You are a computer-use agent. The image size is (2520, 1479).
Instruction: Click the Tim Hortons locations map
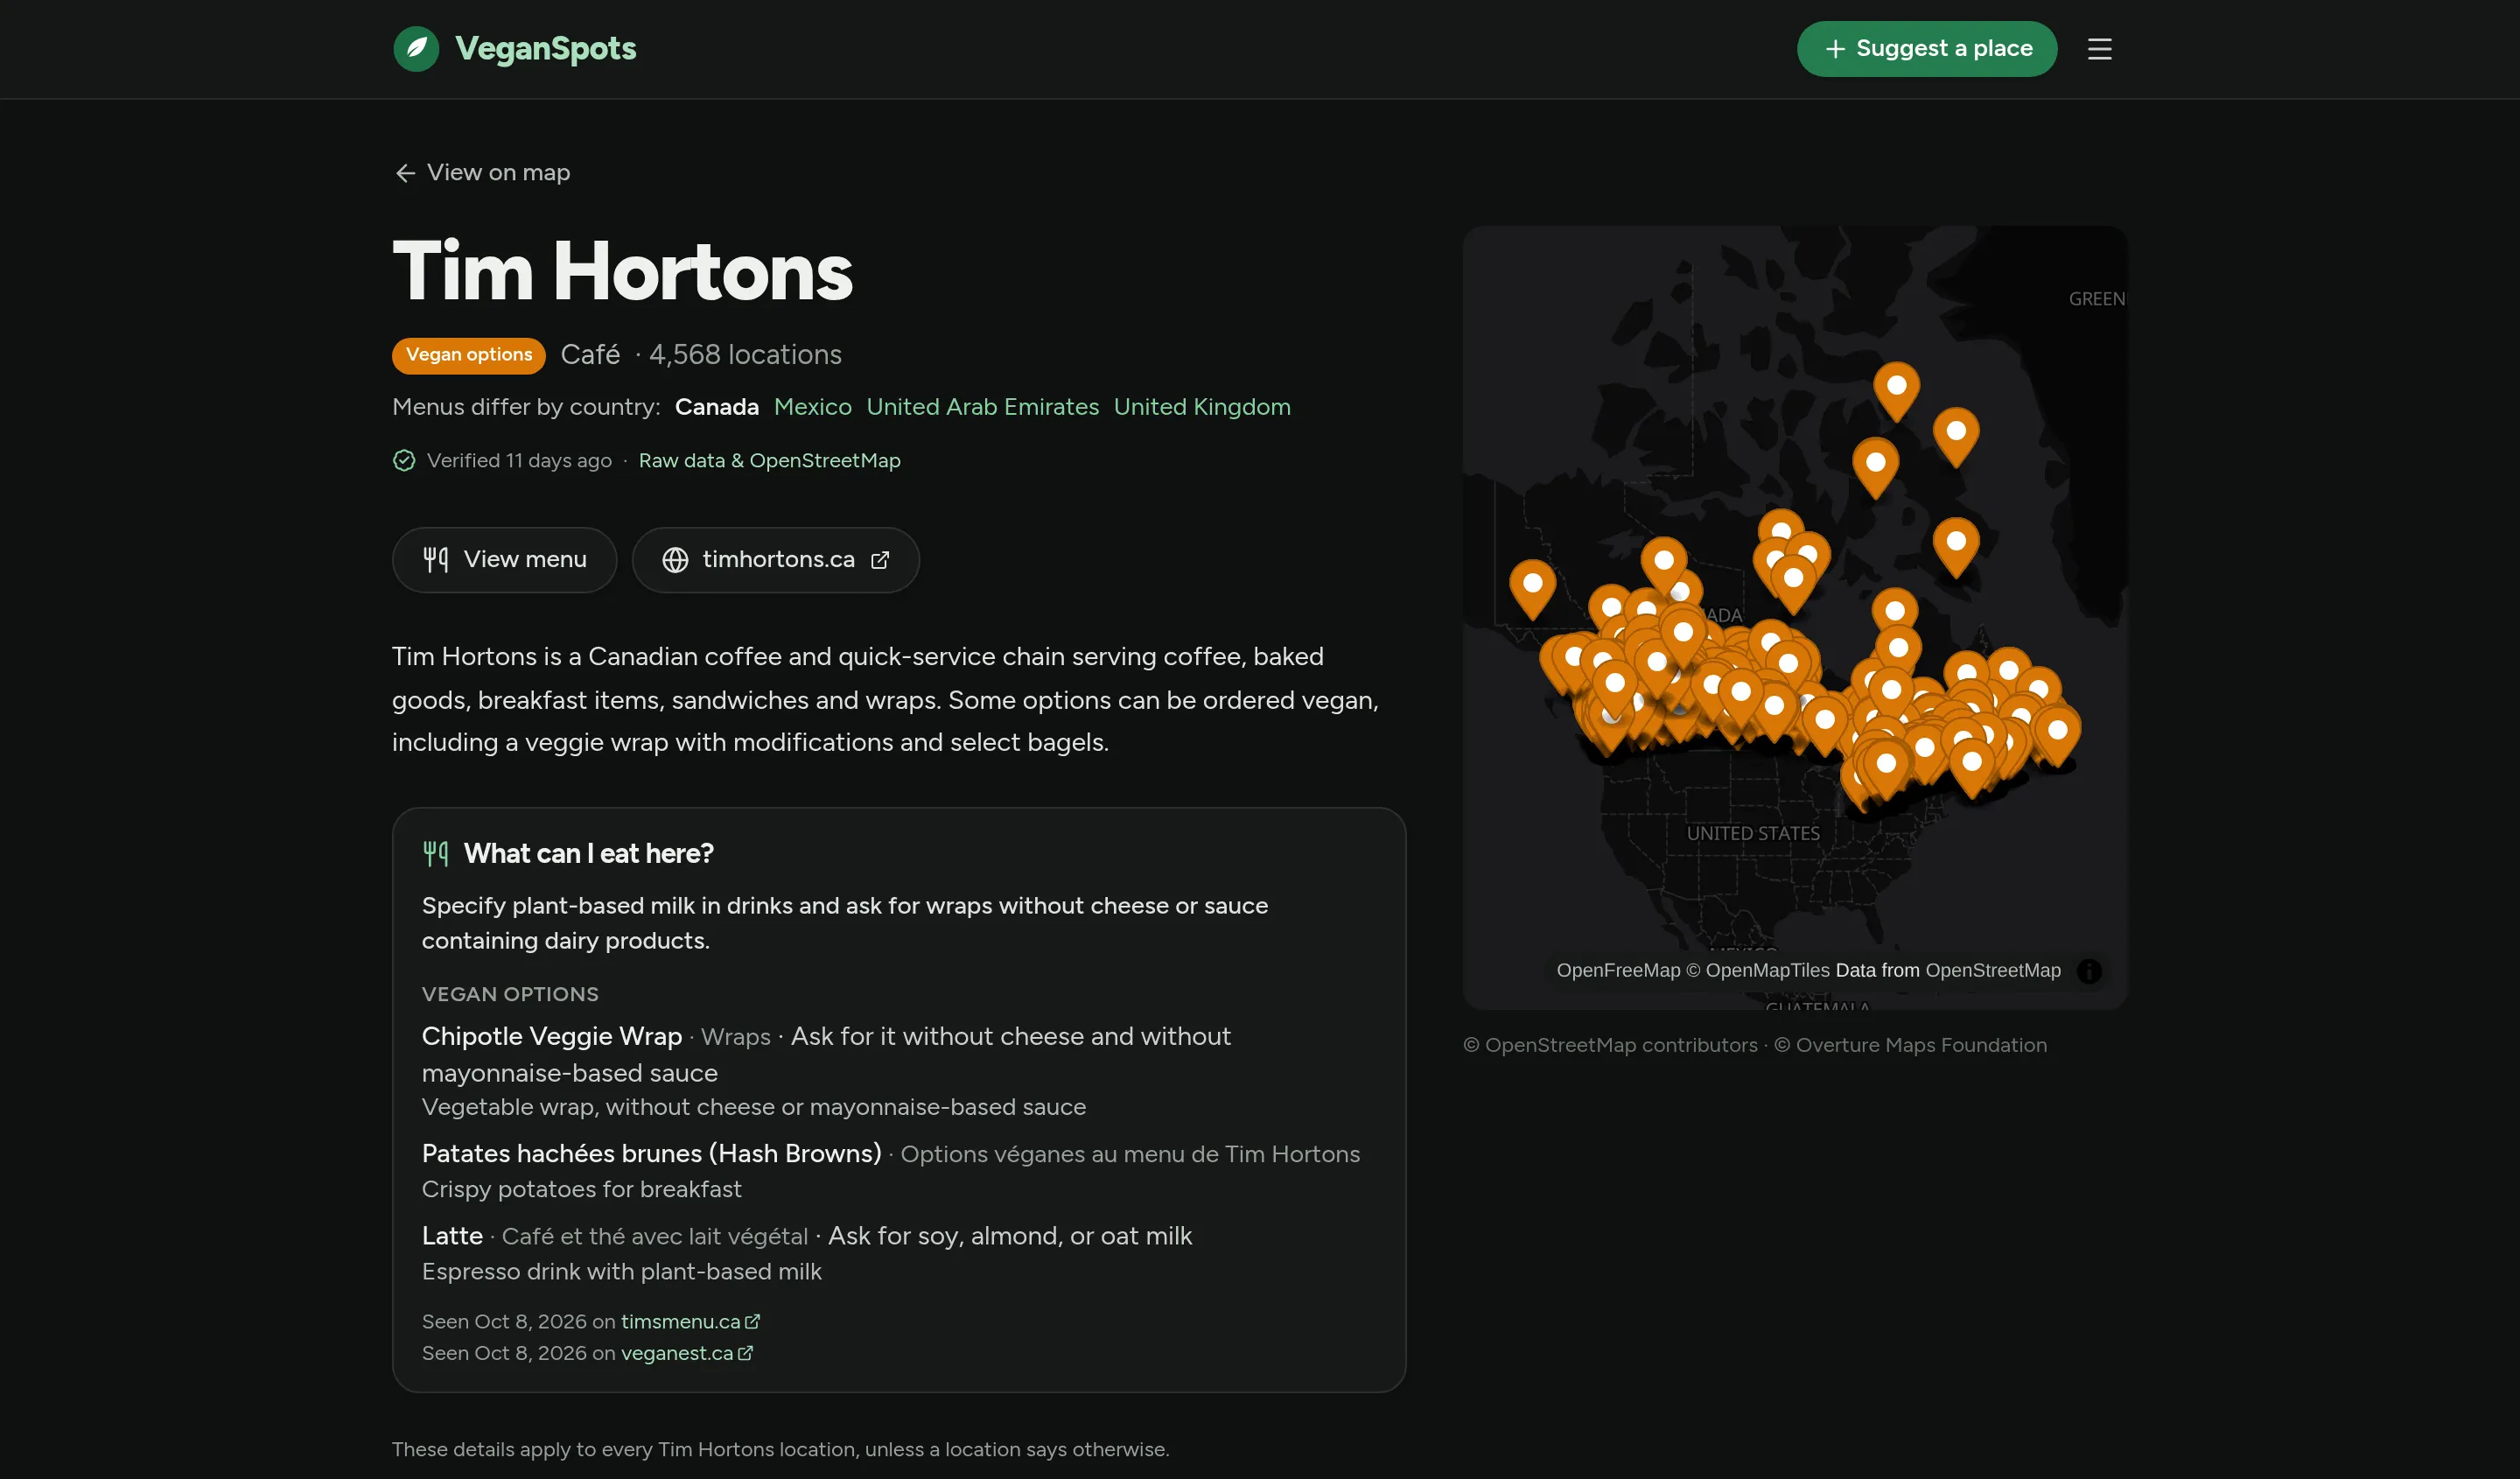click(x=1795, y=617)
